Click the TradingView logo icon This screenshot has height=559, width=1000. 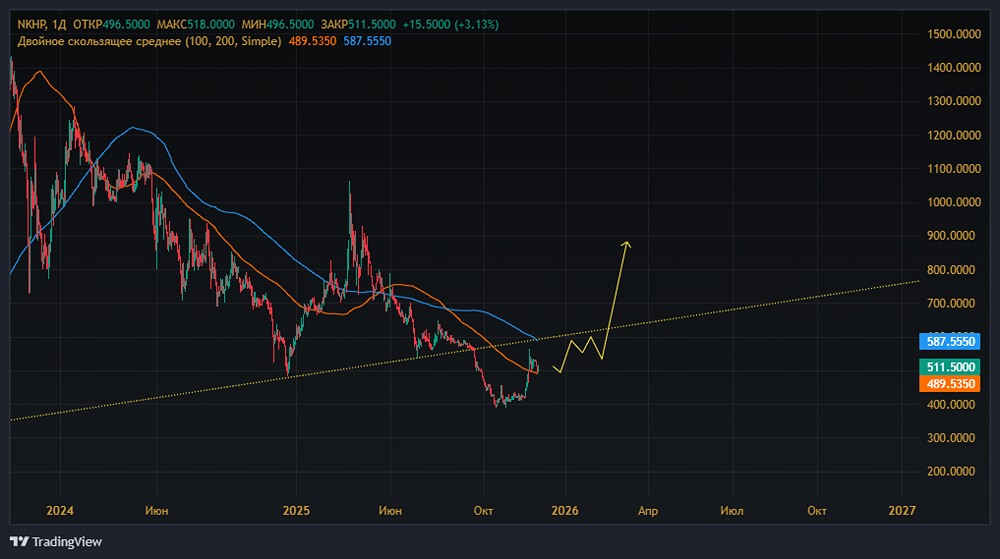[x=19, y=541]
